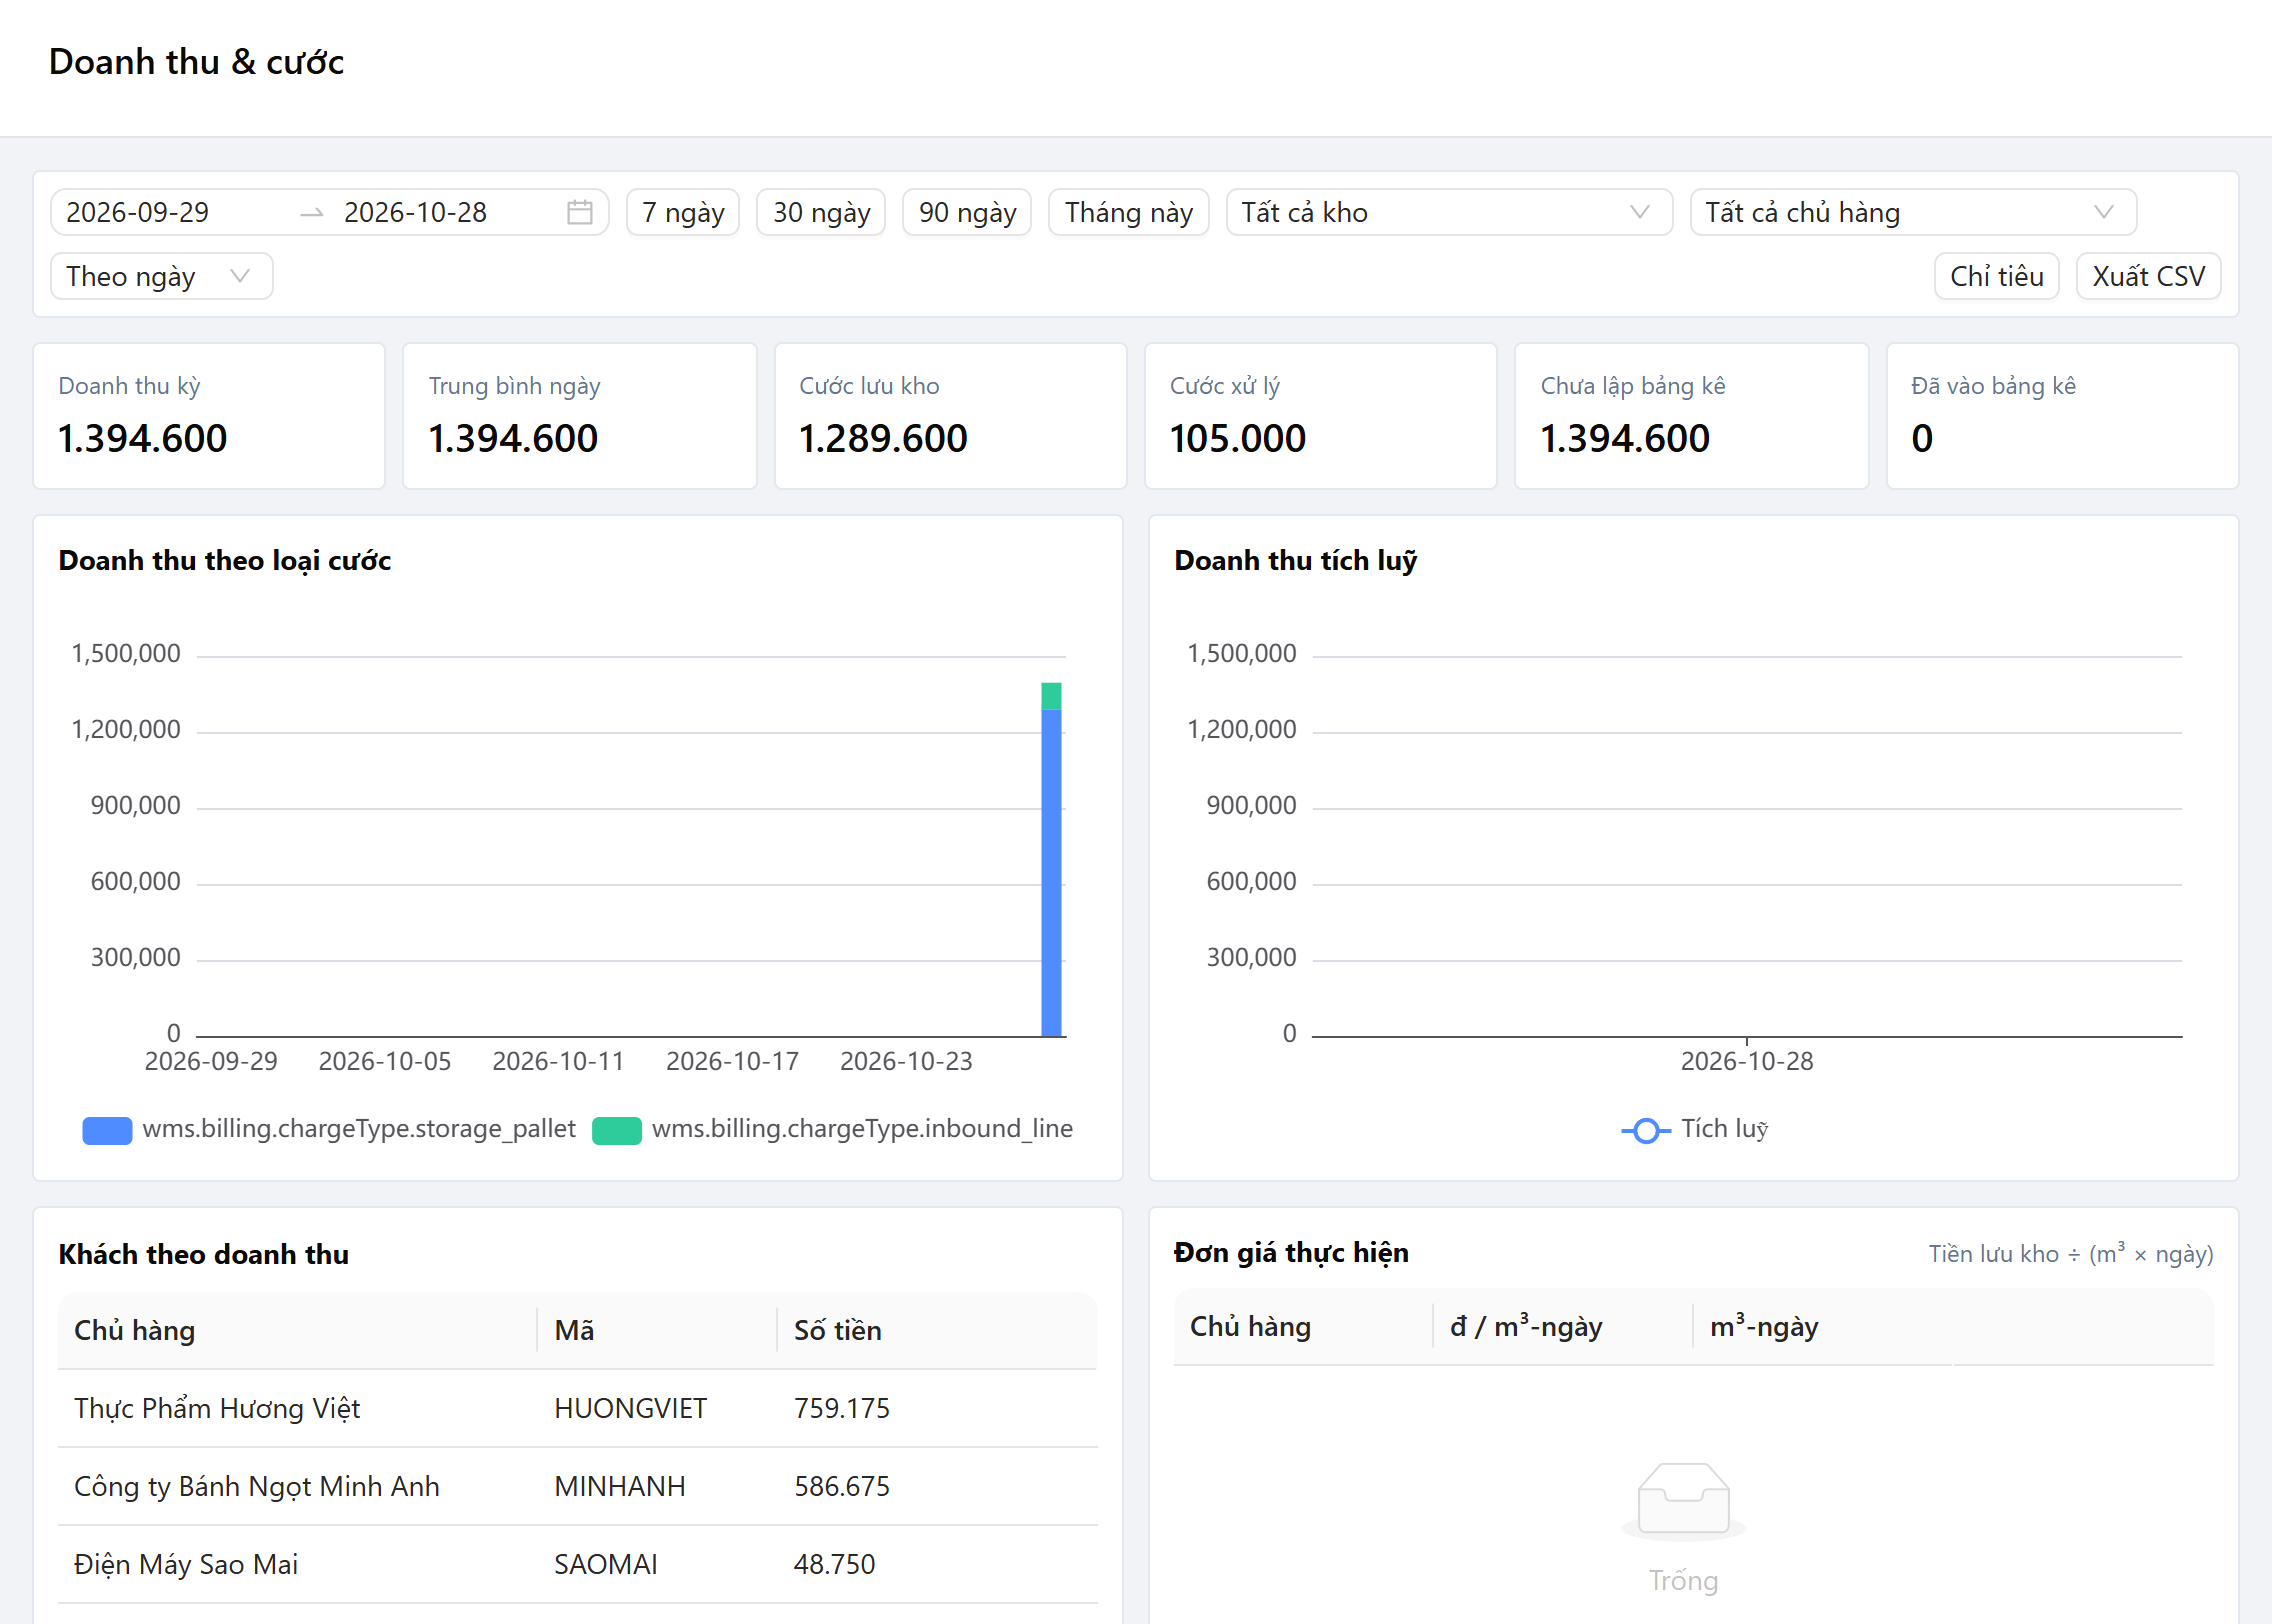Click the Doanh thu kỳ card
Screen dimensions: 2272x1624
pos(209,416)
